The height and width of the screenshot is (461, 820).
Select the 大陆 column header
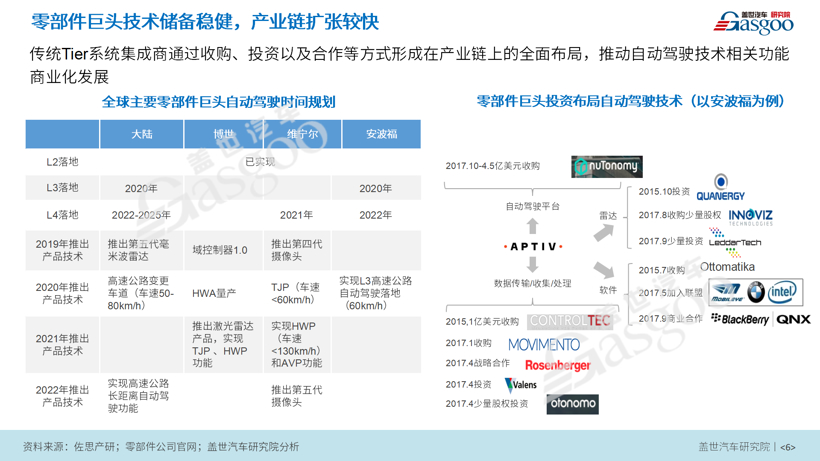click(142, 134)
